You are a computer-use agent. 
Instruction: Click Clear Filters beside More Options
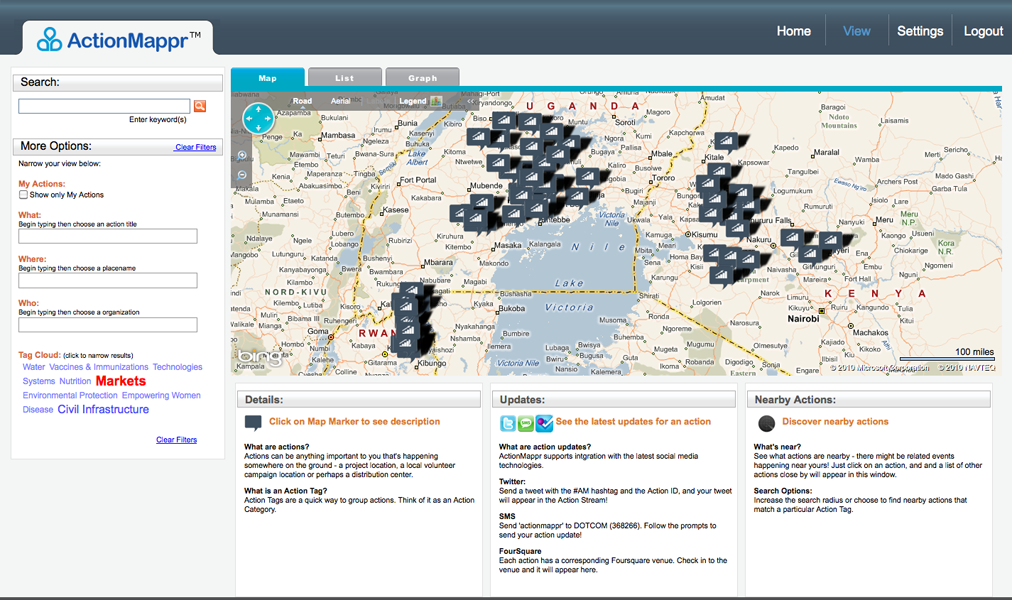(196, 147)
